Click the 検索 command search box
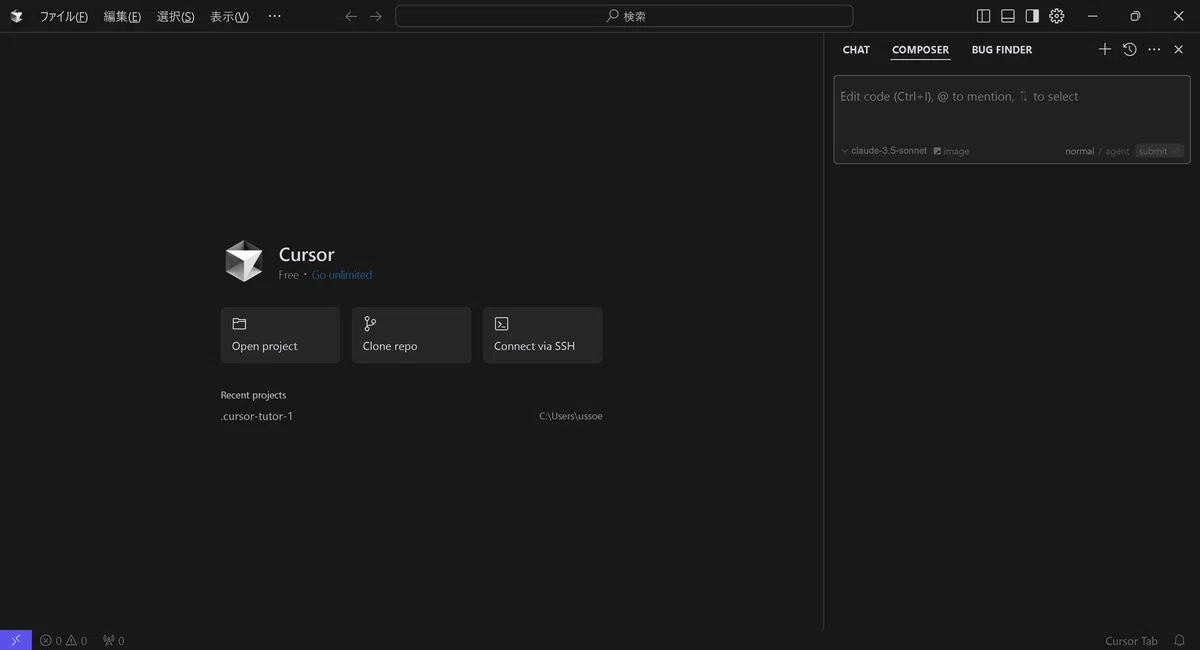Screen dimensions: 1200x650 click(624, 16)
